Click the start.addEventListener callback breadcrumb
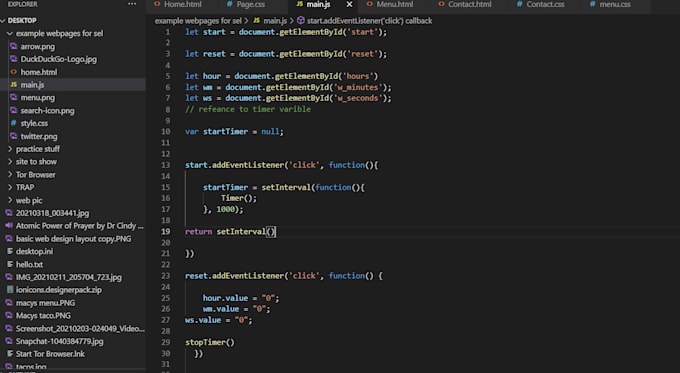Image resolution: width=680 pixels, height=373 pixels. 369,21
